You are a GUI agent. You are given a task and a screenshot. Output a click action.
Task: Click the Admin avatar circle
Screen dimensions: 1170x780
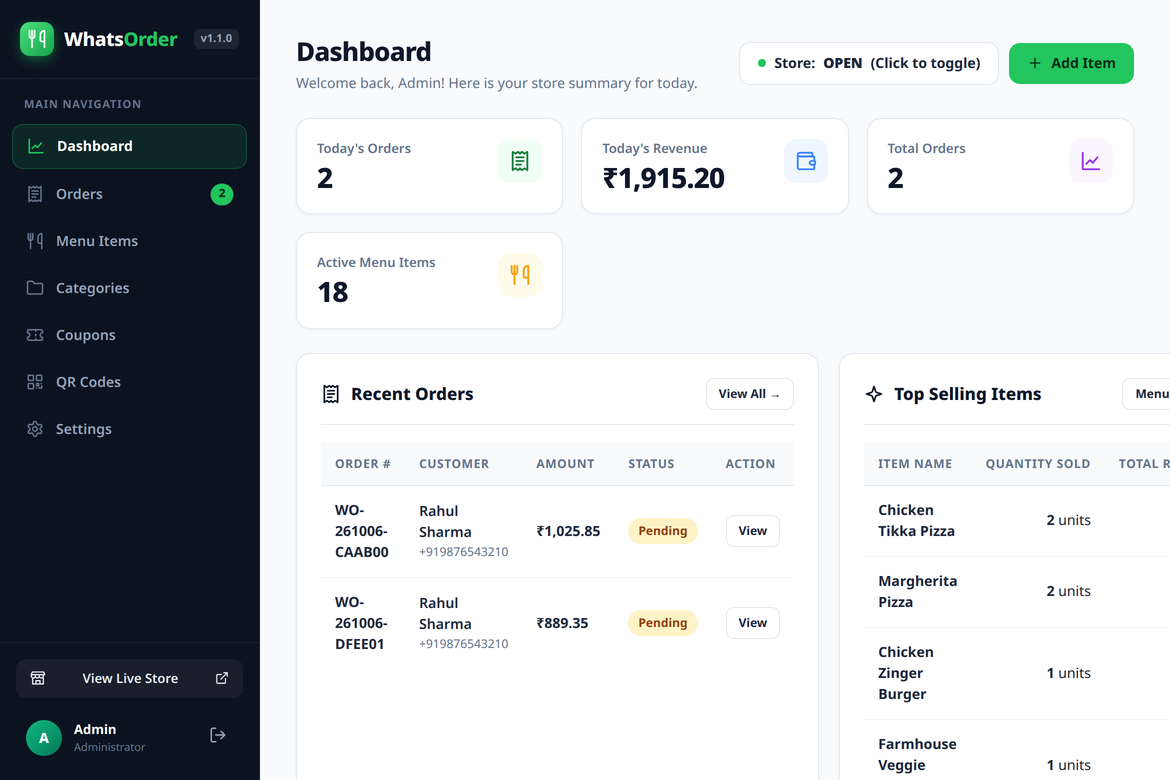44,737
